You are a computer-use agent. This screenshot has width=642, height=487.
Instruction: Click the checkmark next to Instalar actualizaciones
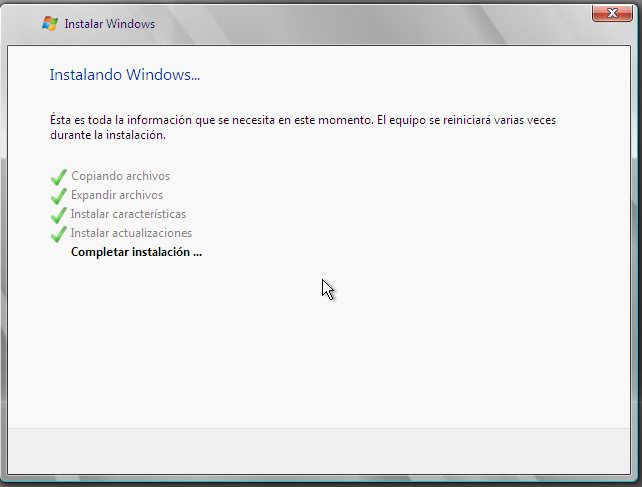[59, 234]
